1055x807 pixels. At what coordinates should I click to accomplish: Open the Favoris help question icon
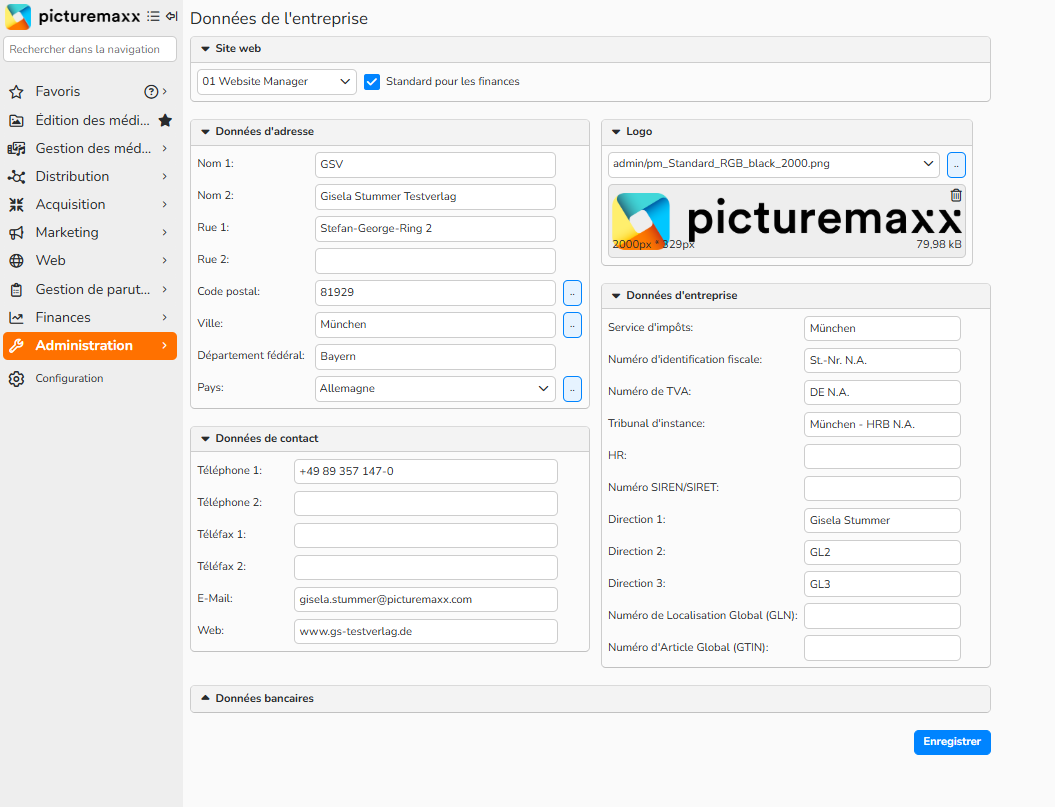pos(151,92)
